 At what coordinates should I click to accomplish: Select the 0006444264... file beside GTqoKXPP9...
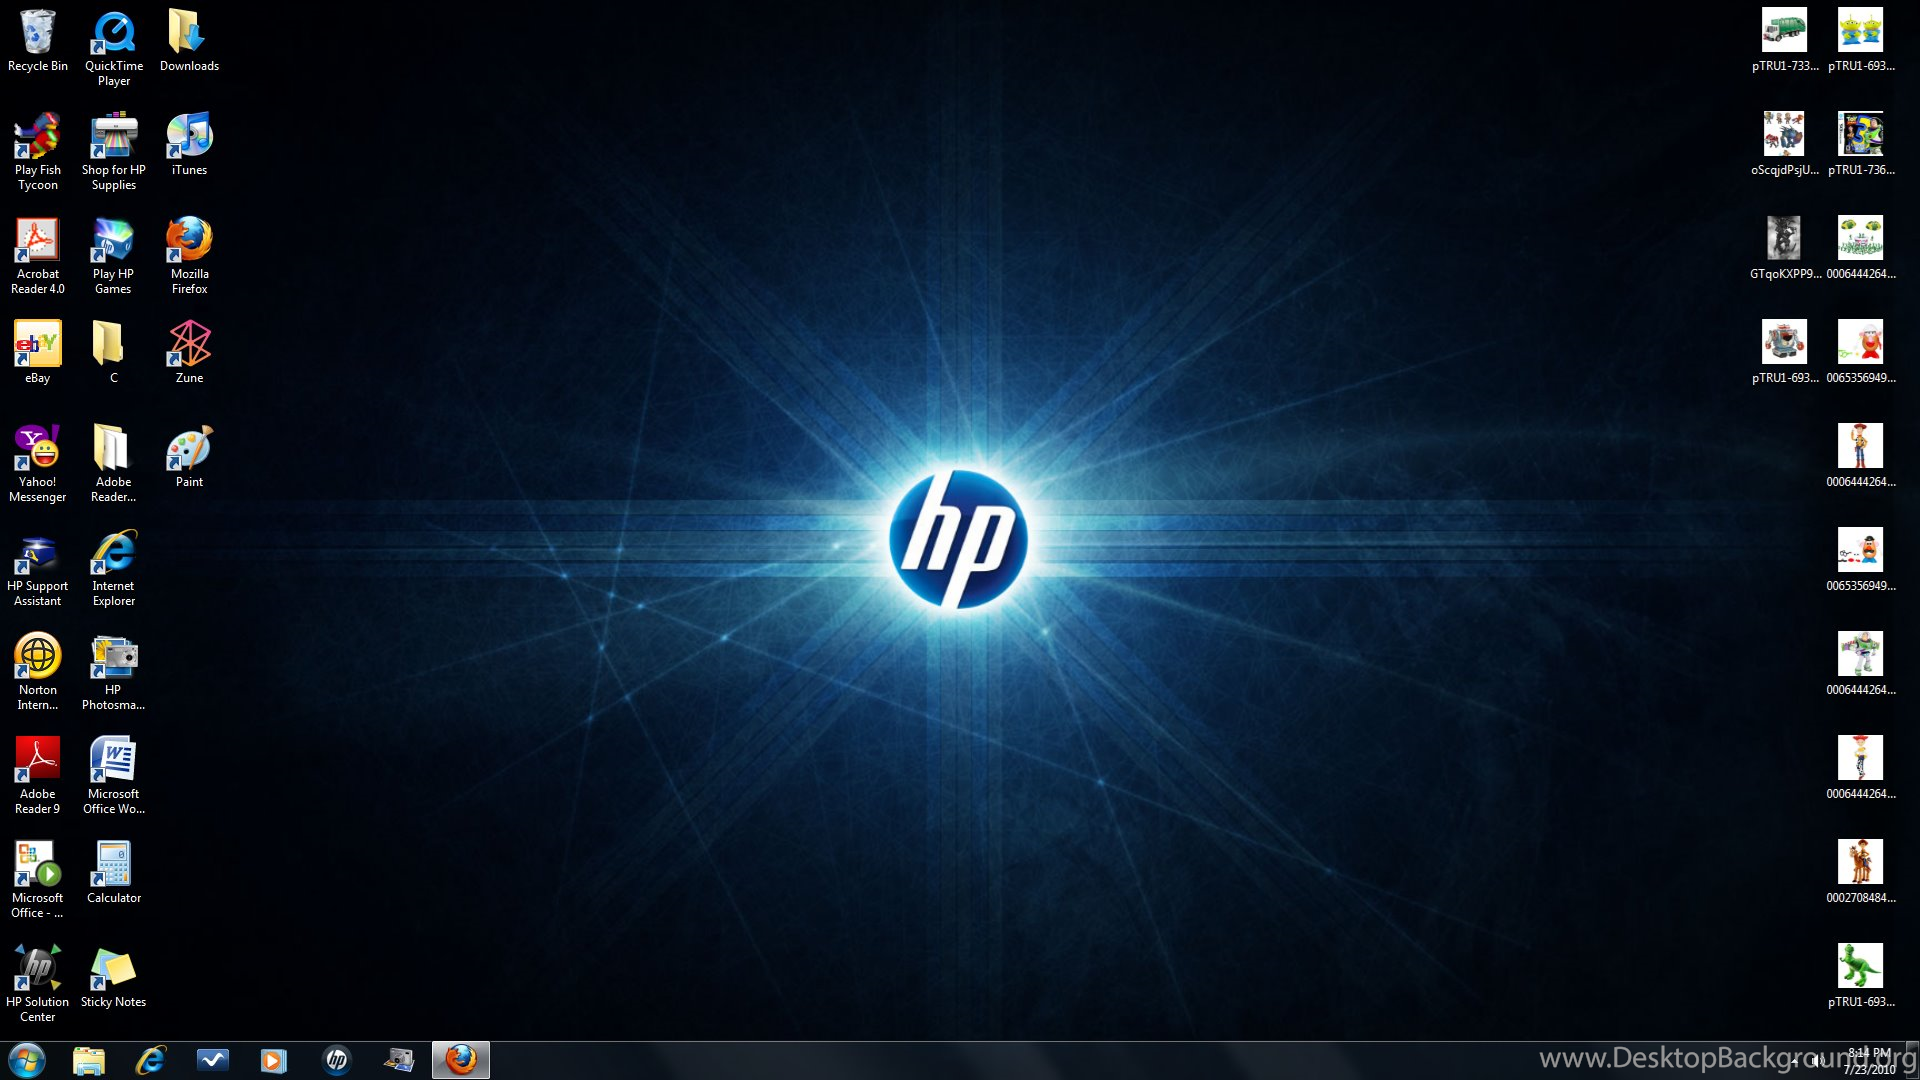click(x=1860, y=248)
